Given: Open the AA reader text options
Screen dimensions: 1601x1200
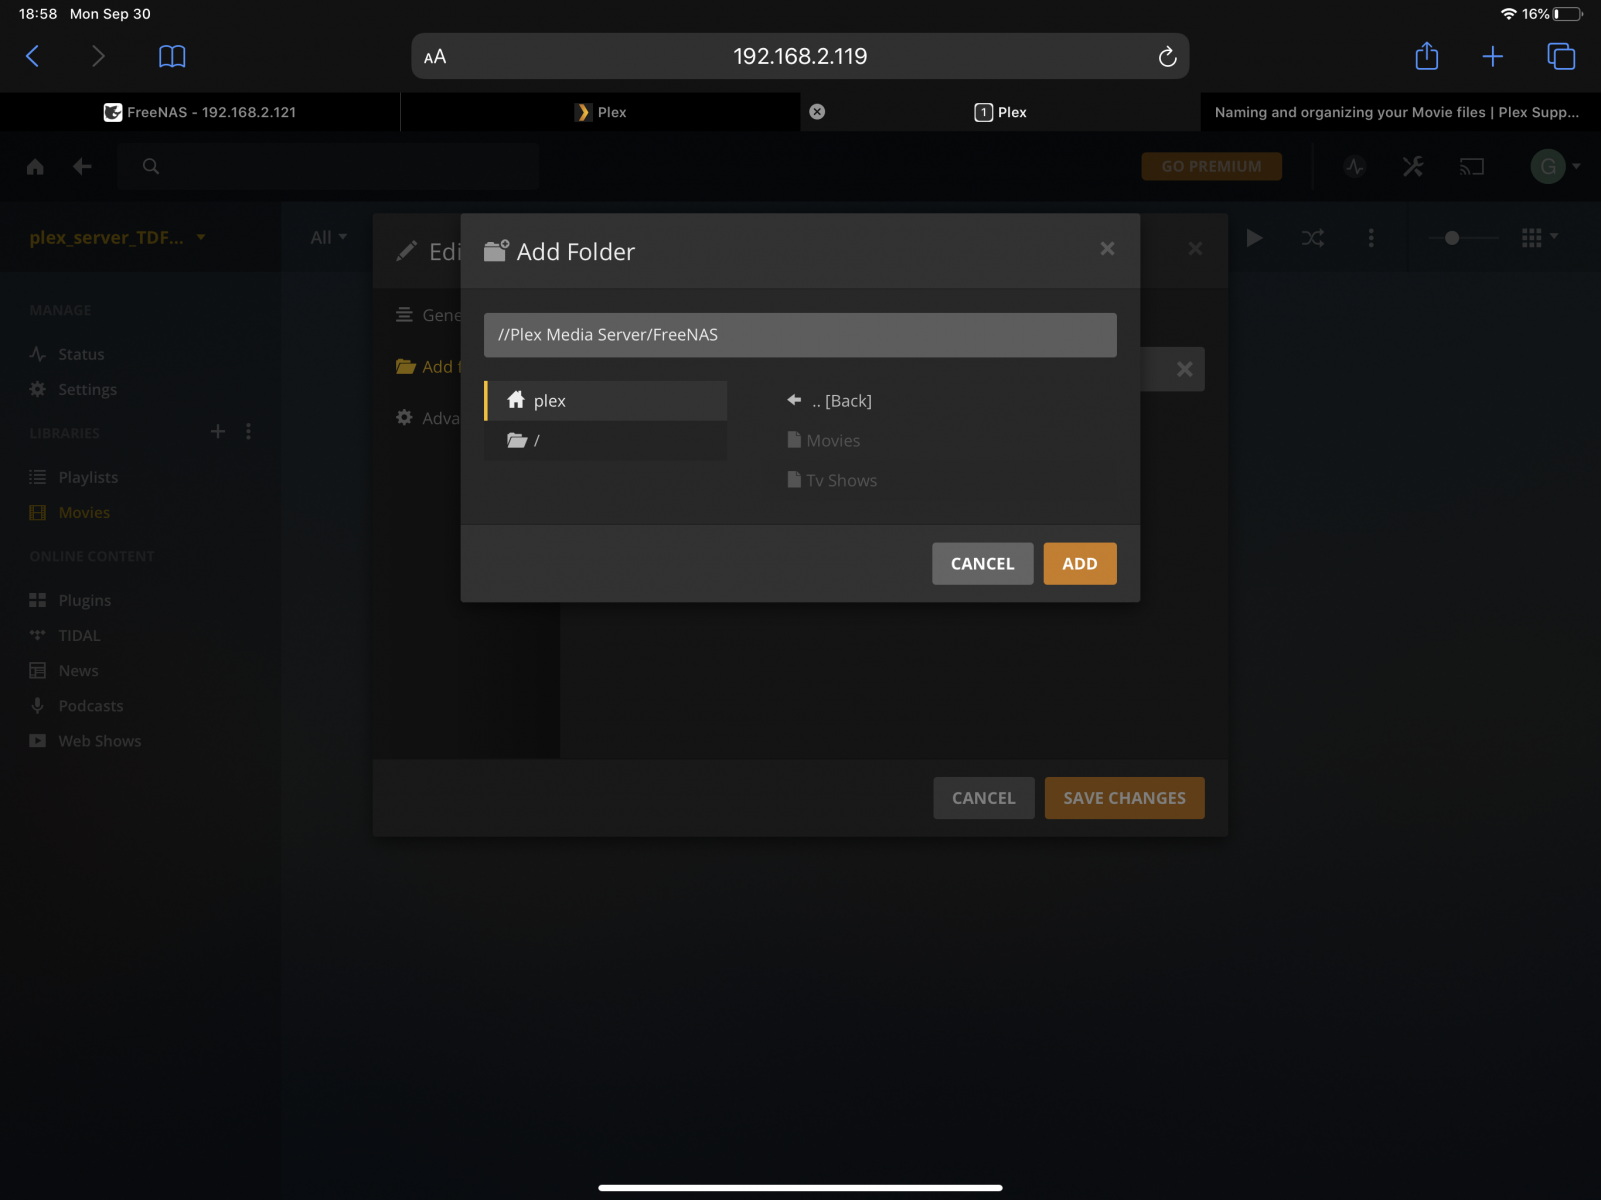Looking at the screenshot, I should pos(435,57).
